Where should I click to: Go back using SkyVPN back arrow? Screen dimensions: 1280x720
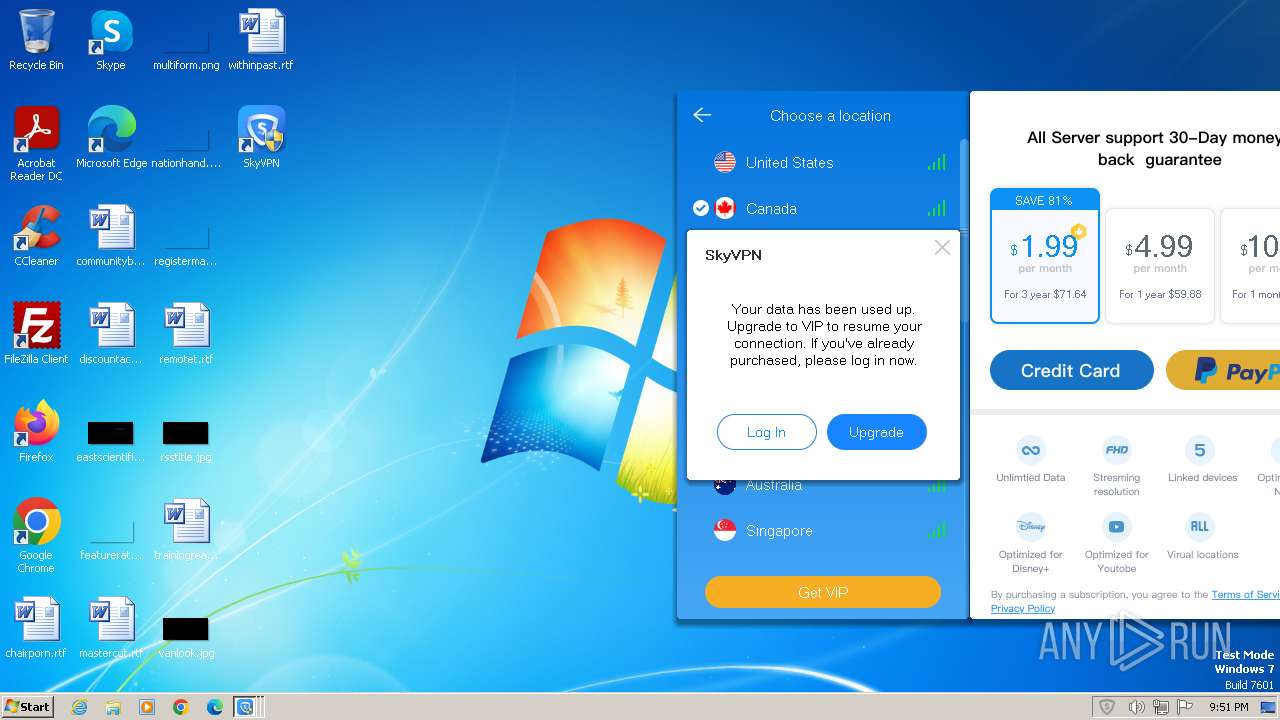(702, 115)
